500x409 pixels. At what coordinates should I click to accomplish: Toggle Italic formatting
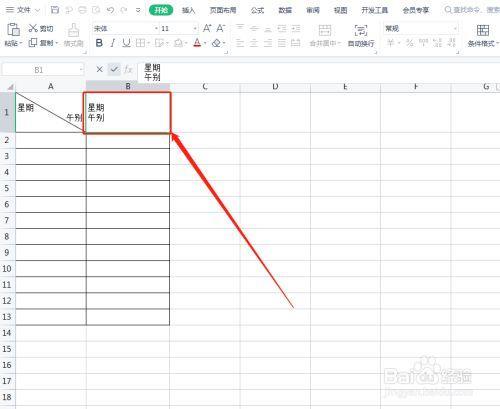pyautogui.click(x=113, y=43)
